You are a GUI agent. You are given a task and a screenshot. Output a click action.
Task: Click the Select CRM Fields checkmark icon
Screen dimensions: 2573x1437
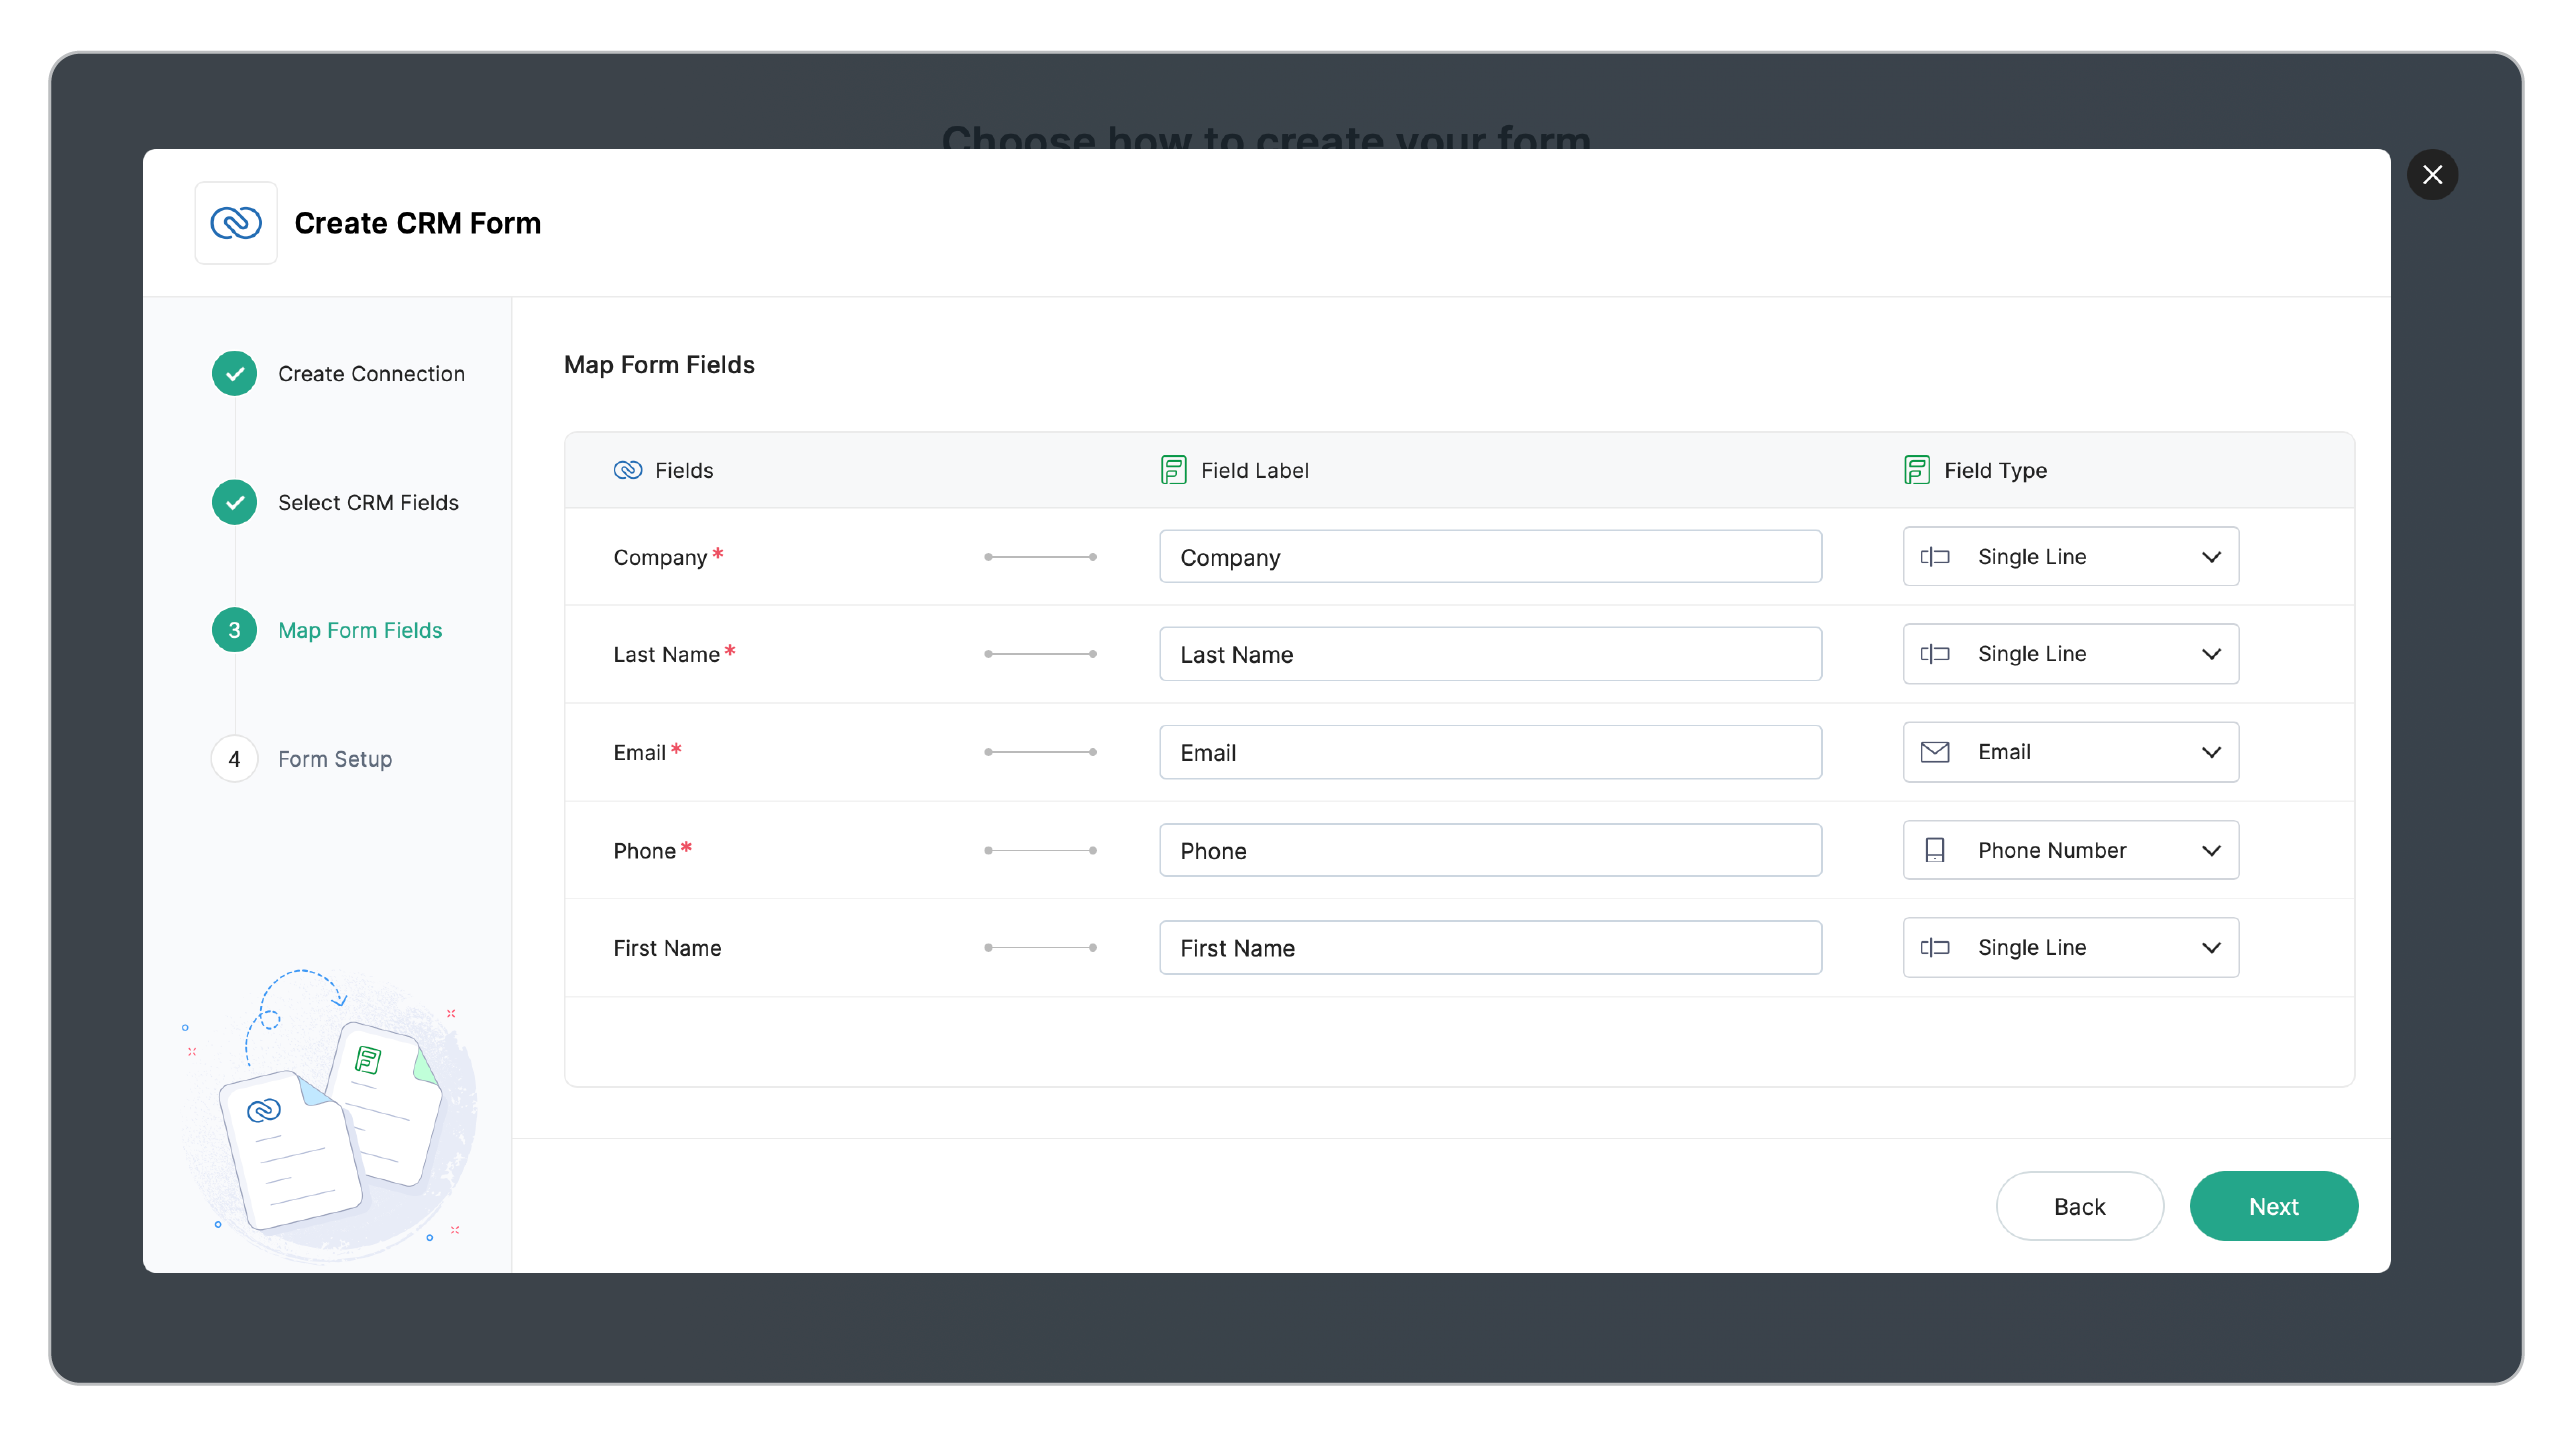tap(234, 502)
